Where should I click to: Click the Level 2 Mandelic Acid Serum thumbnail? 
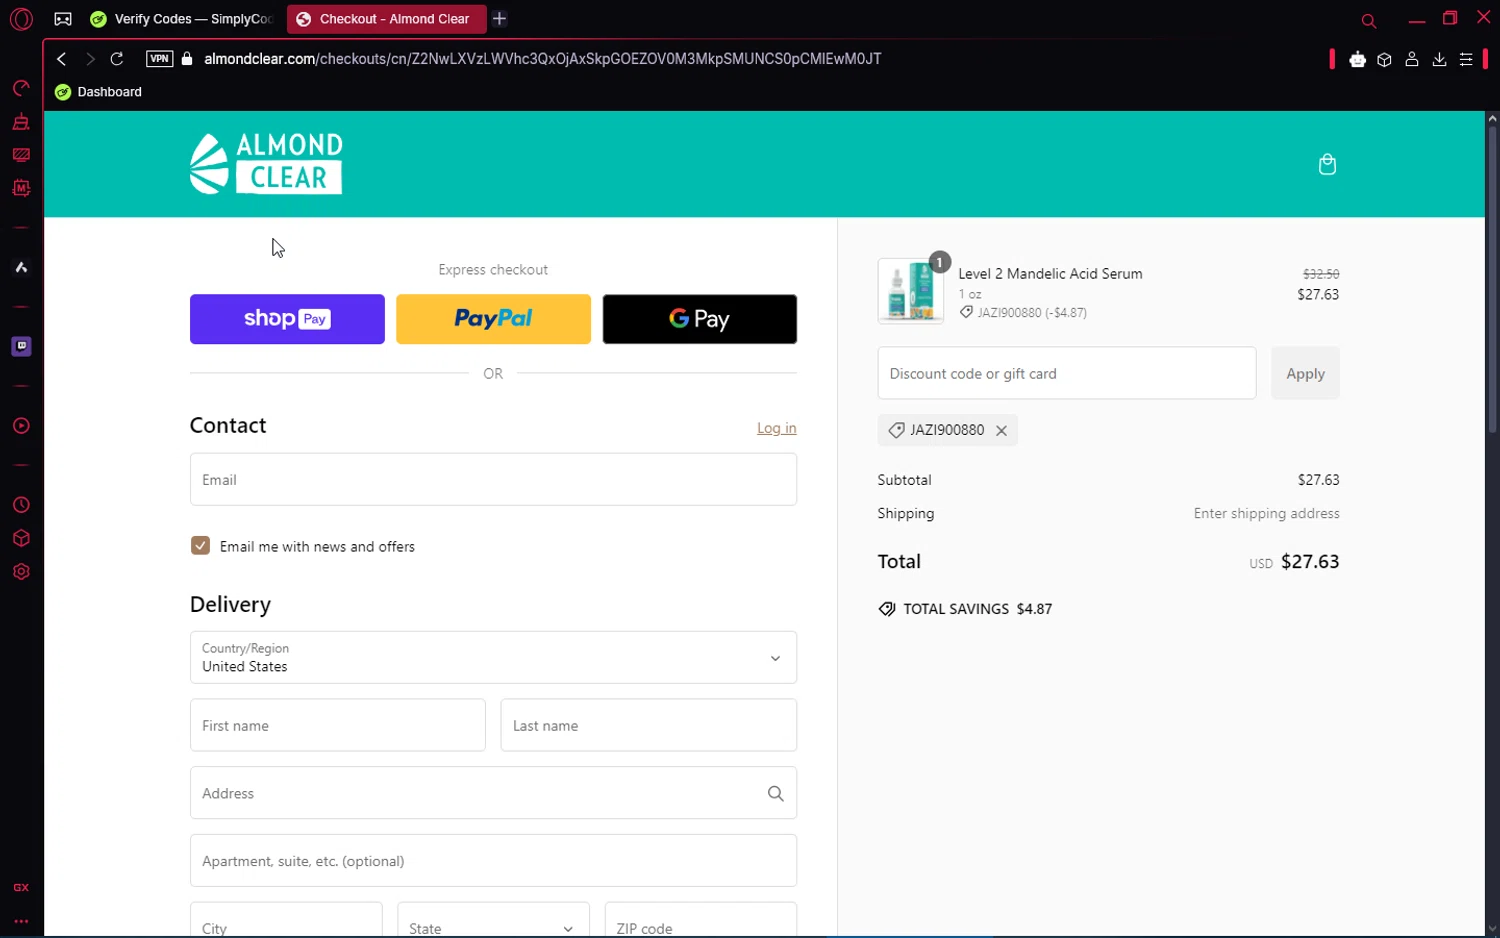tap(910, 291)
